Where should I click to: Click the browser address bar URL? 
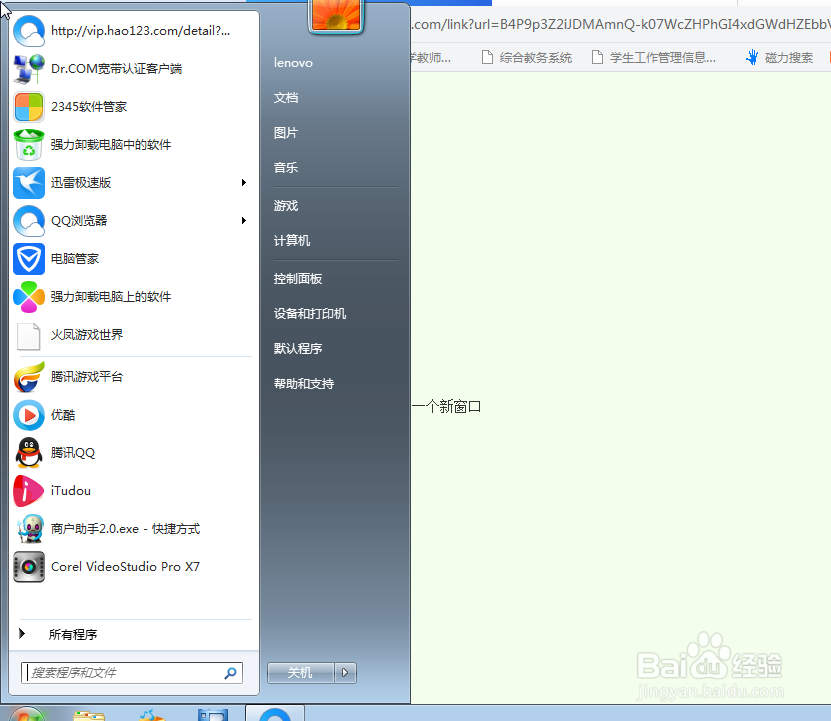(x=621, y=24)
